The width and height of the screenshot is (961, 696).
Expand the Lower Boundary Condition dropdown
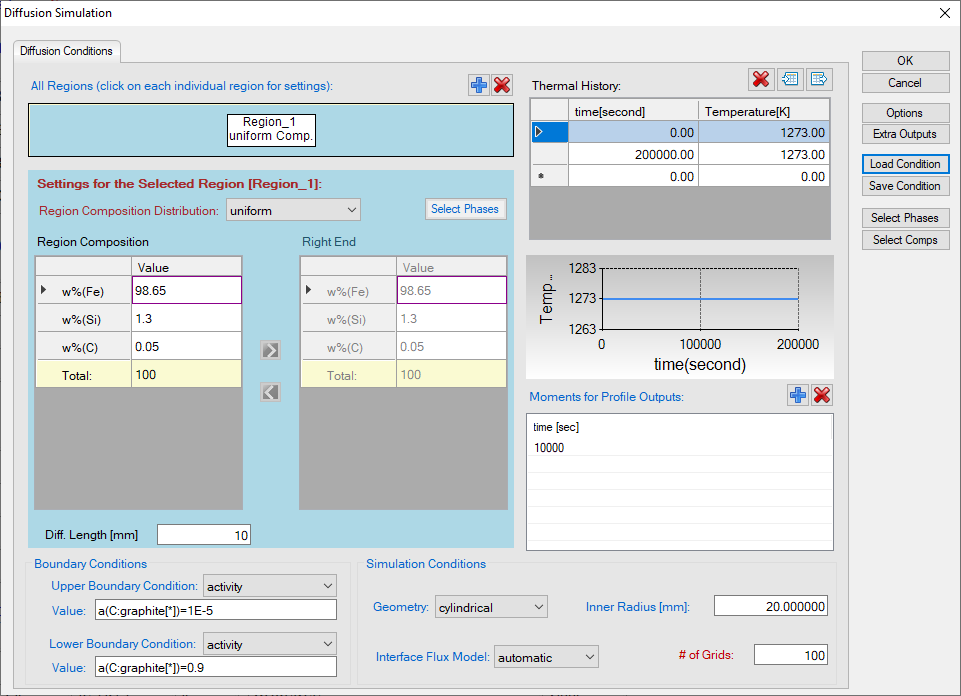pyautogui.click(x=270, y=644)
